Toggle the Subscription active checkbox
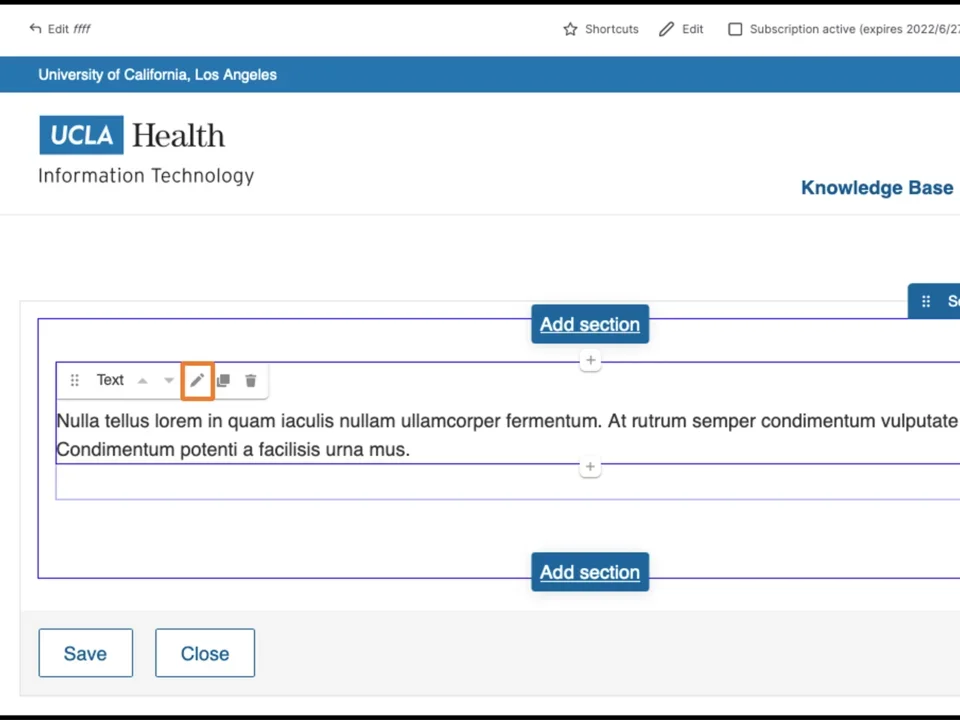 [x=735, y=29]
